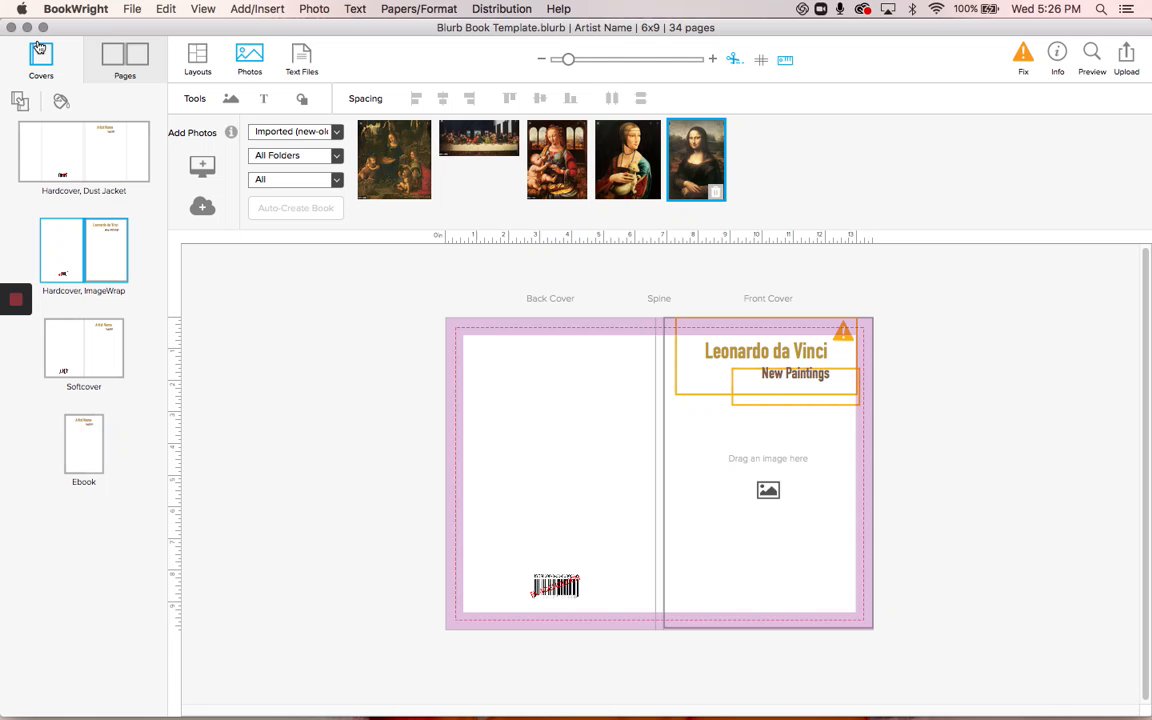Open the All Folders dropdown
Viewport: 1152px width, 720px height.
click(x=295, y=156)
